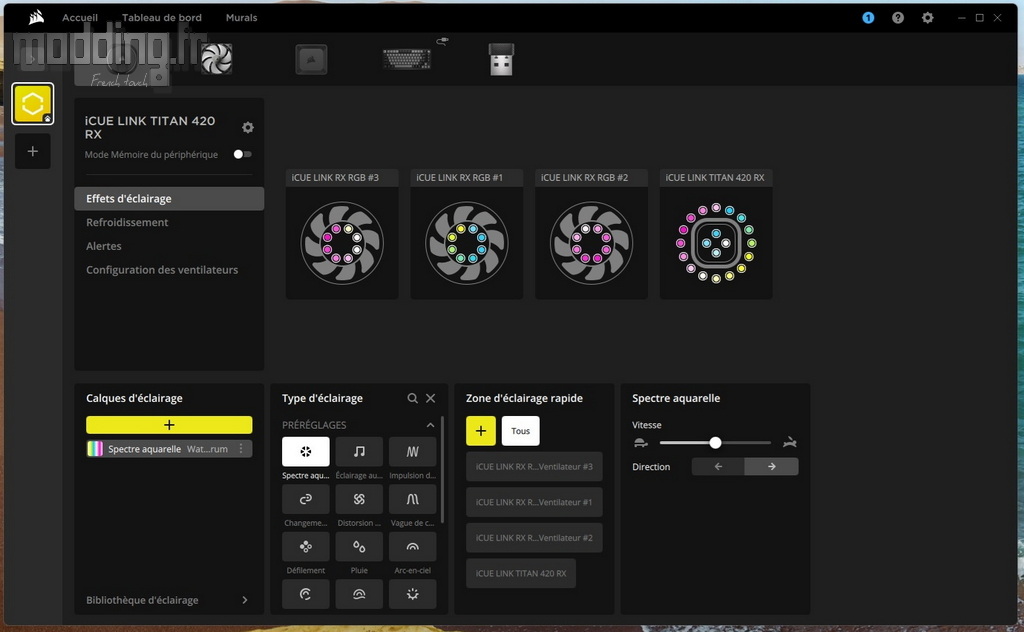Select the iCUE LINK RX RGB #1 fan preview

point(467,234)
